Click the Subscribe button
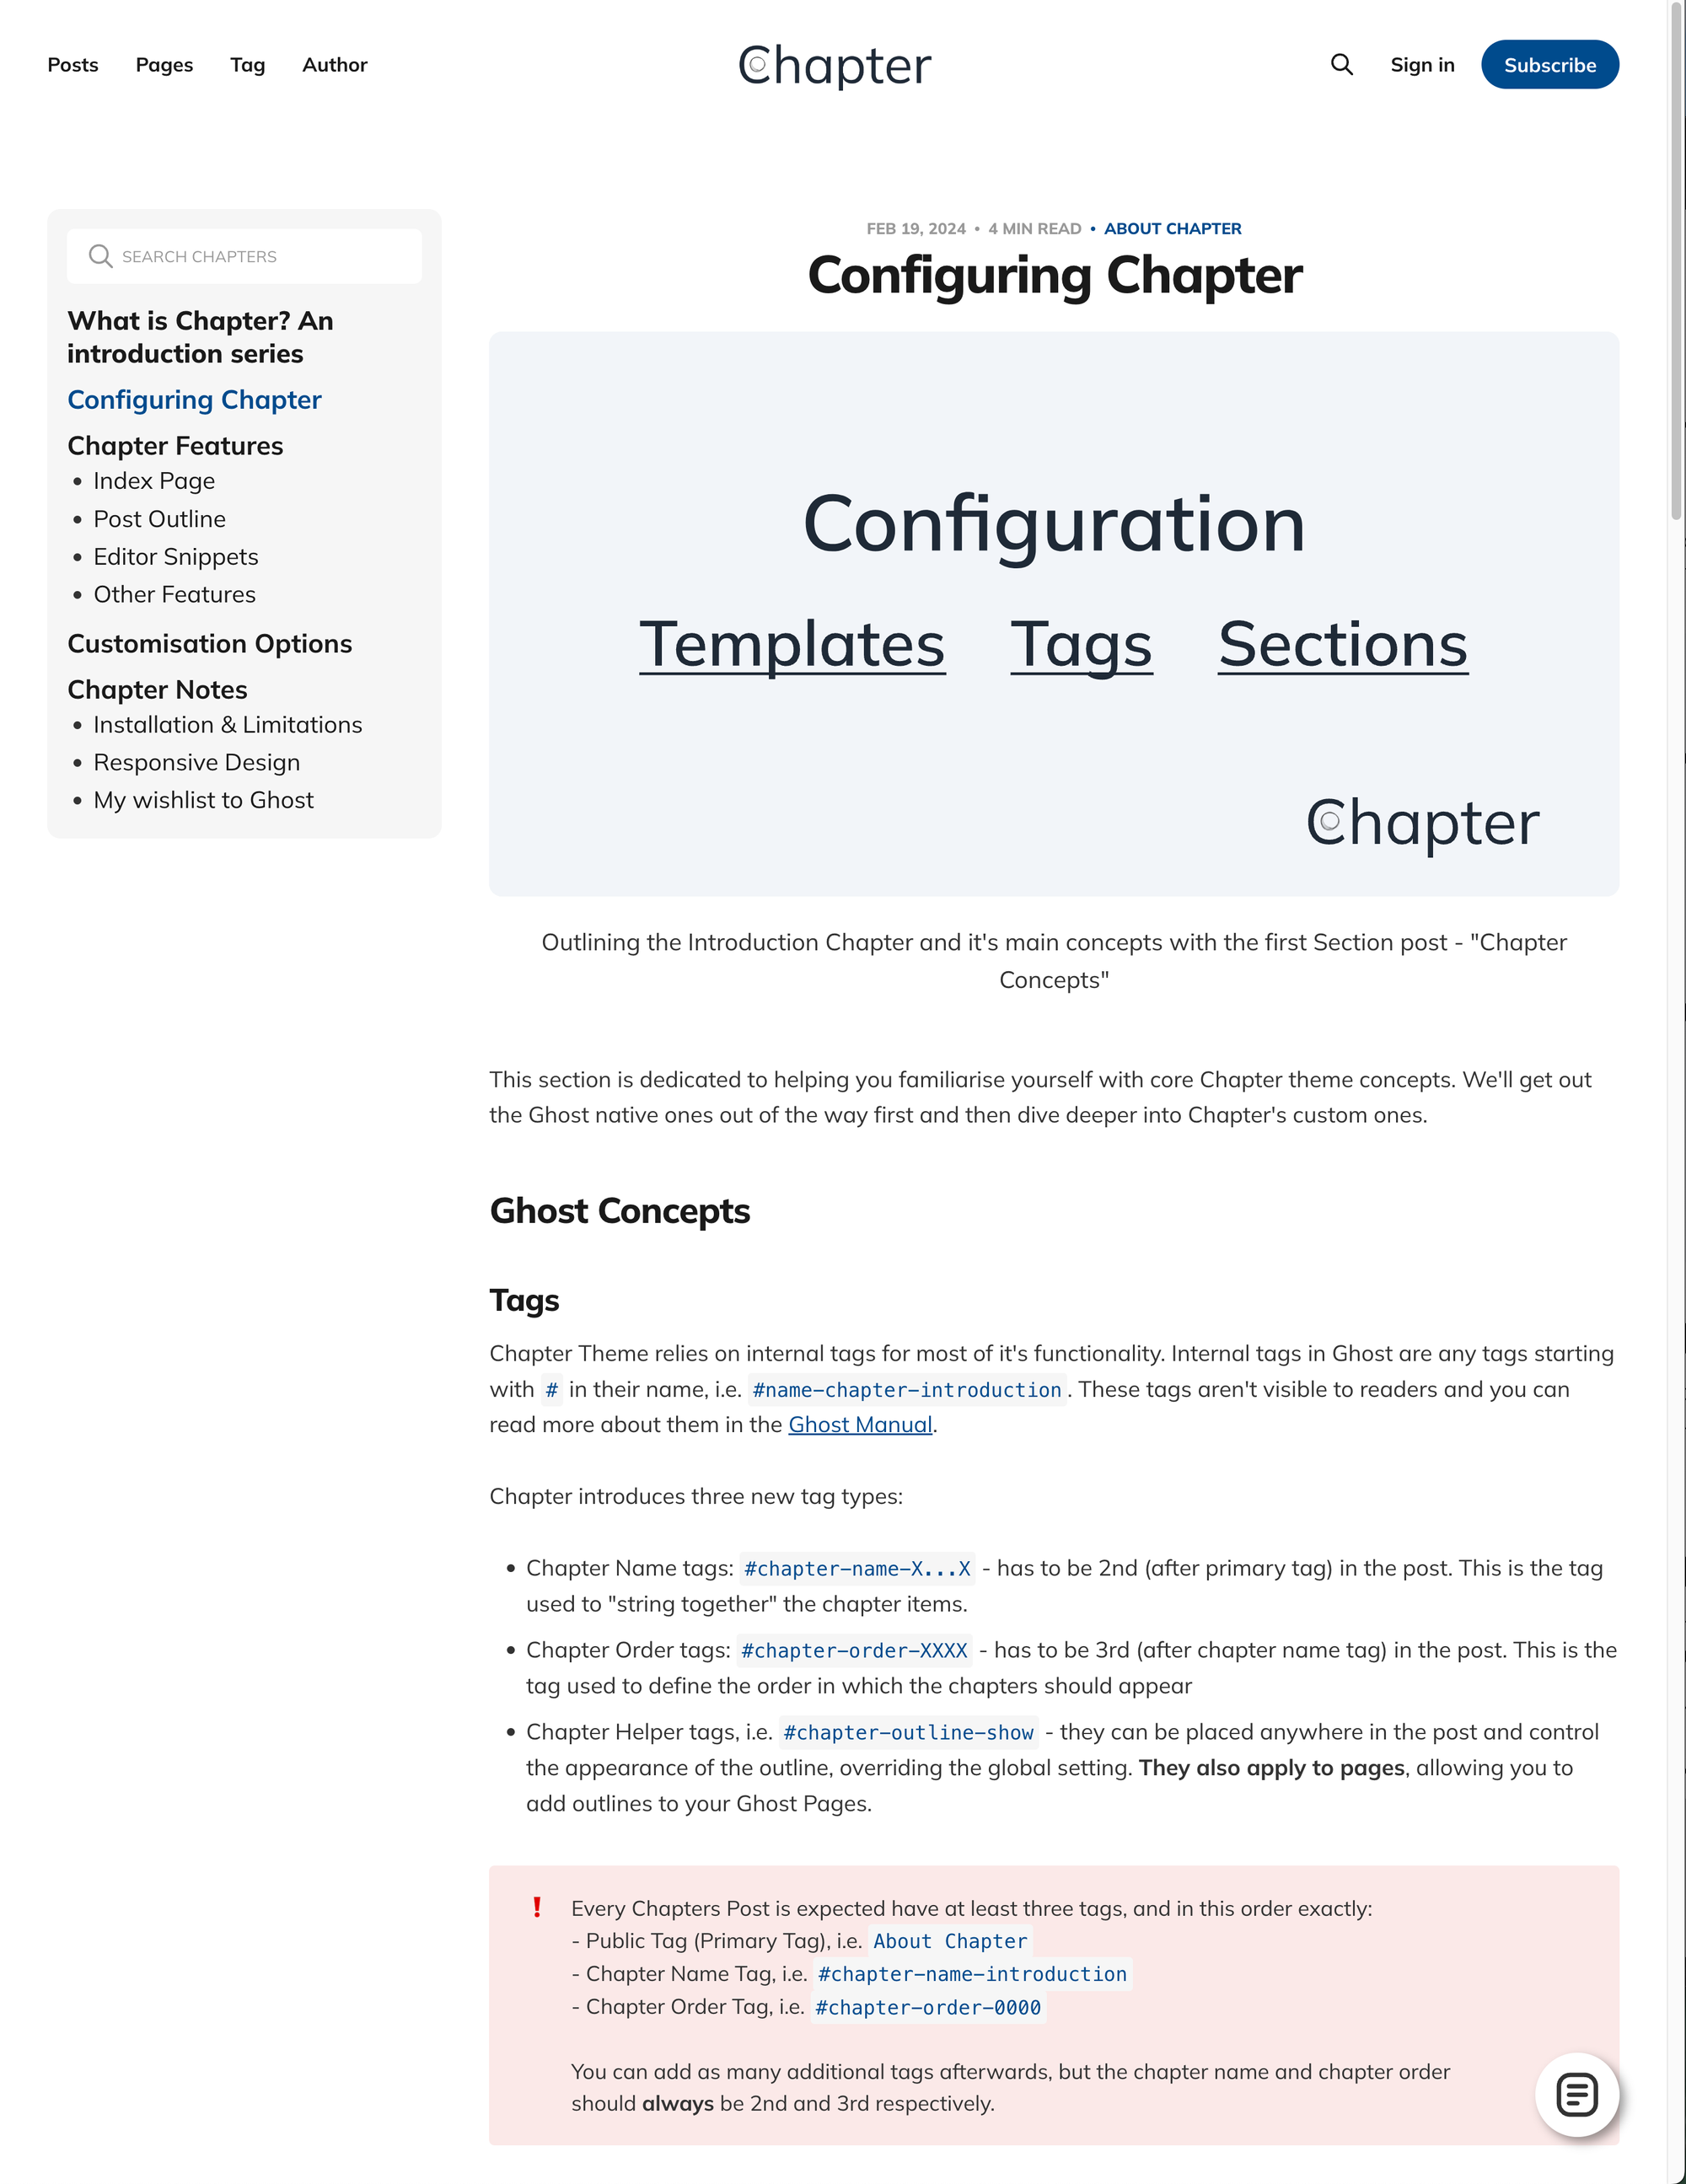 pyautogui.click(x=1549, y=64)
